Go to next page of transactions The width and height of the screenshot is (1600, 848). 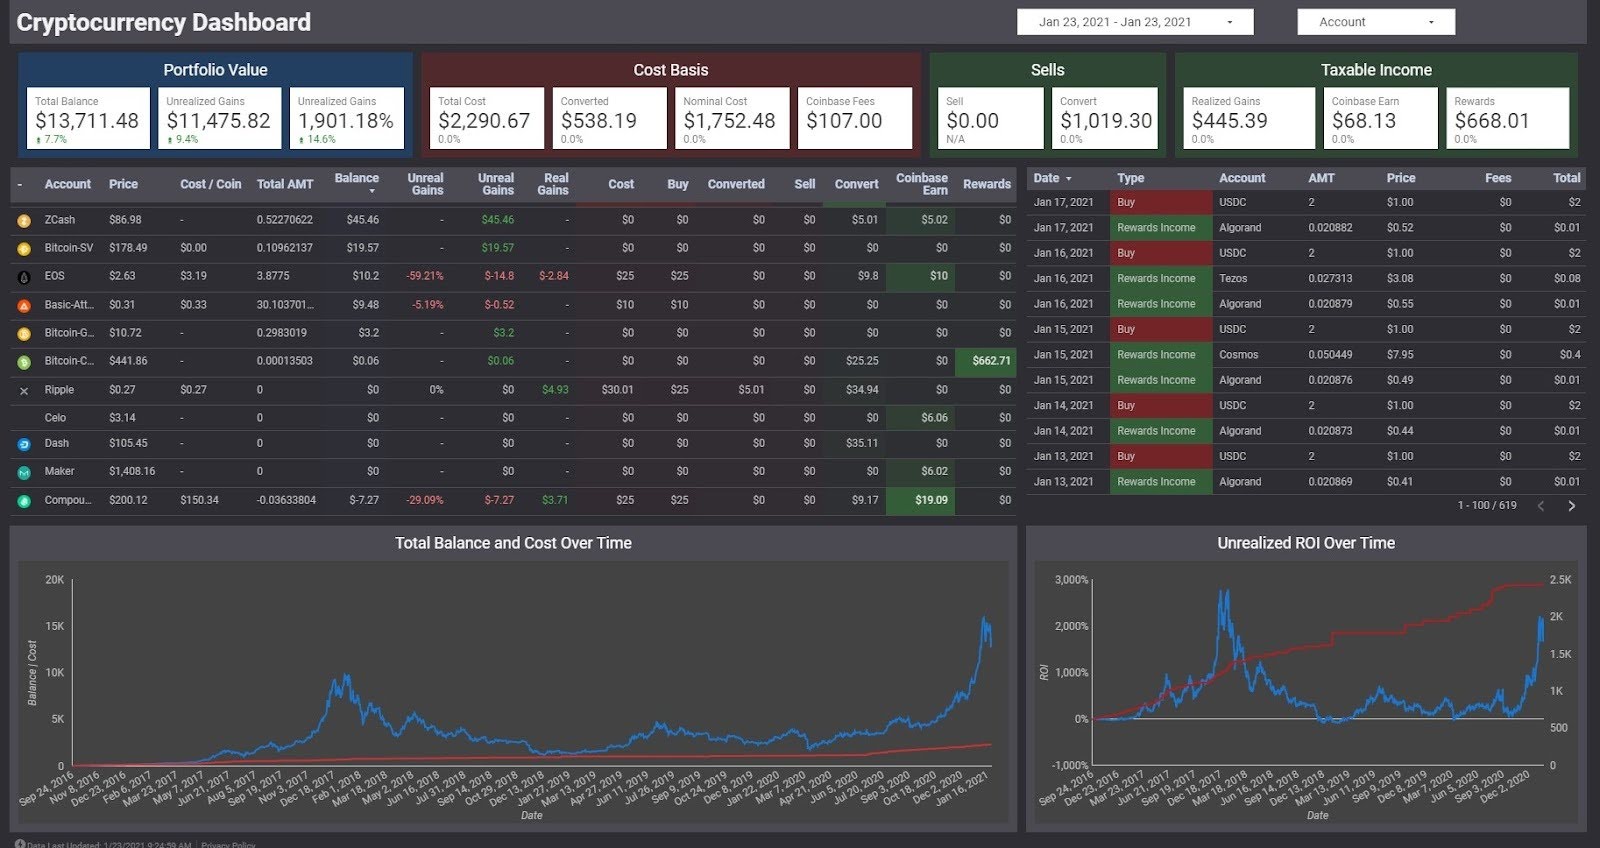[x=1572, y=506]
